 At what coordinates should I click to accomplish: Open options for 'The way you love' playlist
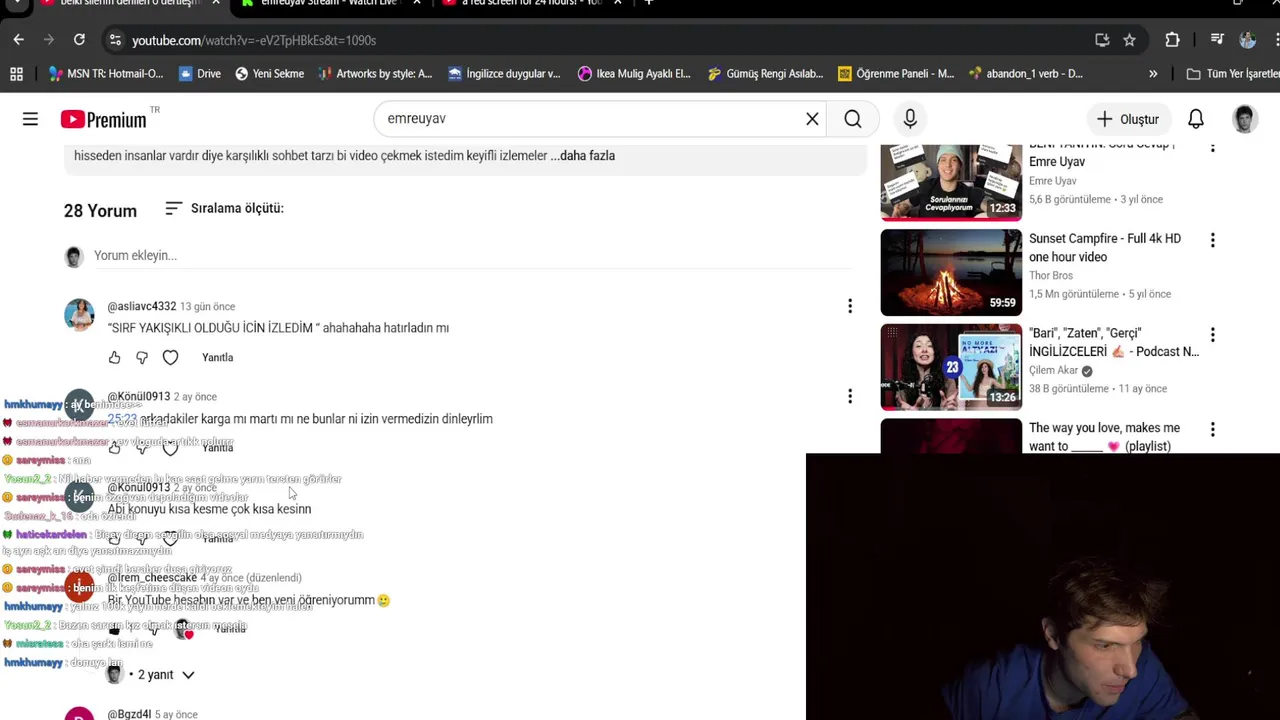[x=1212, y=429]
